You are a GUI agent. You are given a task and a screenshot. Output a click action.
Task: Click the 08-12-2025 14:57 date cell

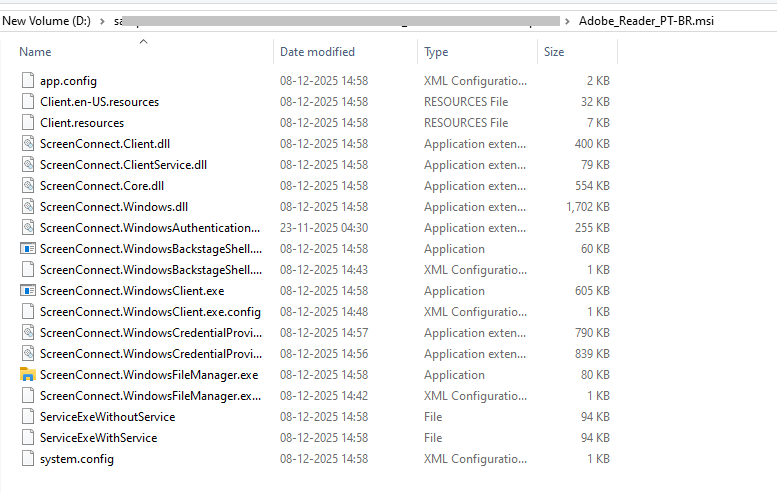click(324, 332)
